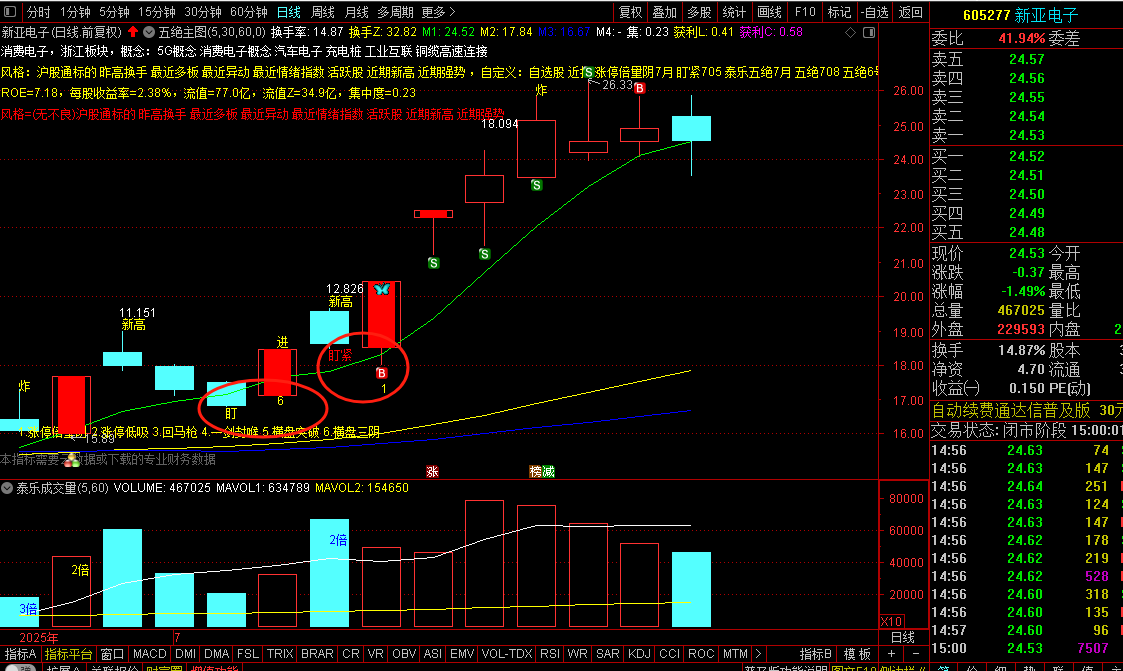Click the green S marker under 22.00 candle
Viewport: 1123px width, 671px height.
433,263
